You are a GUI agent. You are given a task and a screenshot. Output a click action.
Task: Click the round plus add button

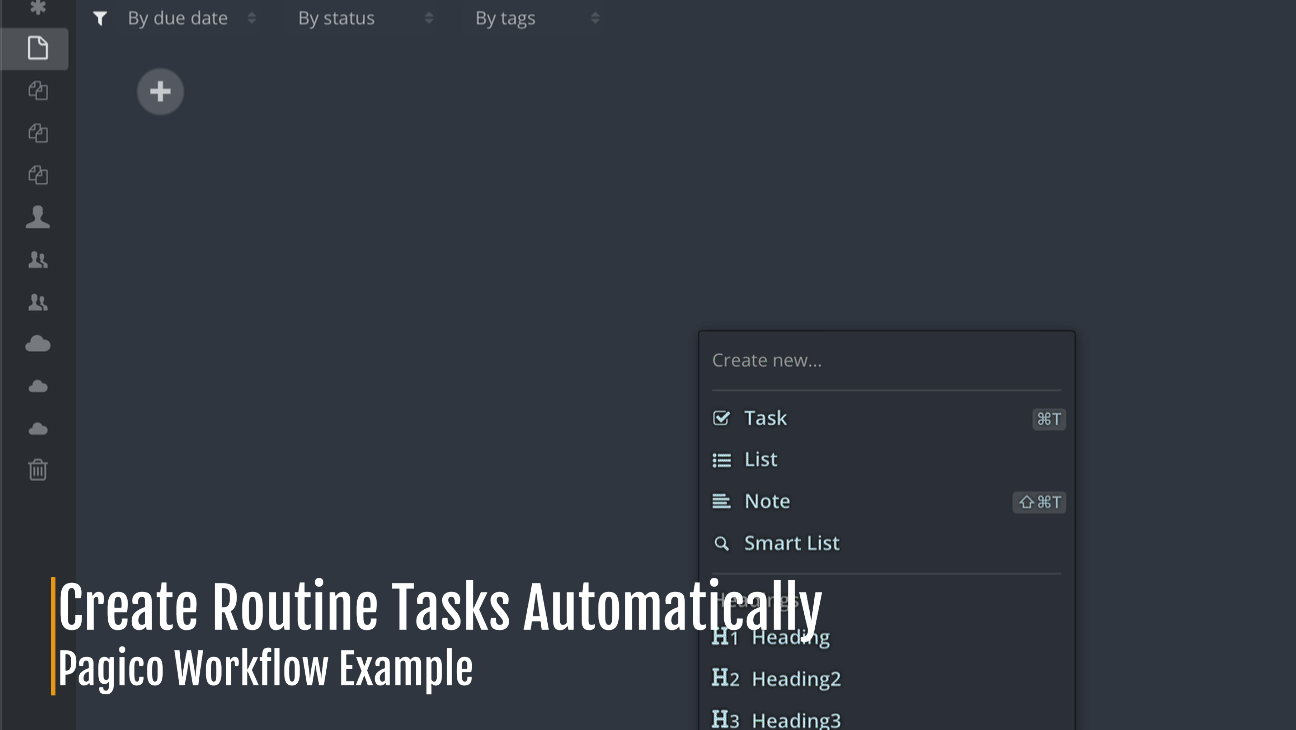point(160,92)
